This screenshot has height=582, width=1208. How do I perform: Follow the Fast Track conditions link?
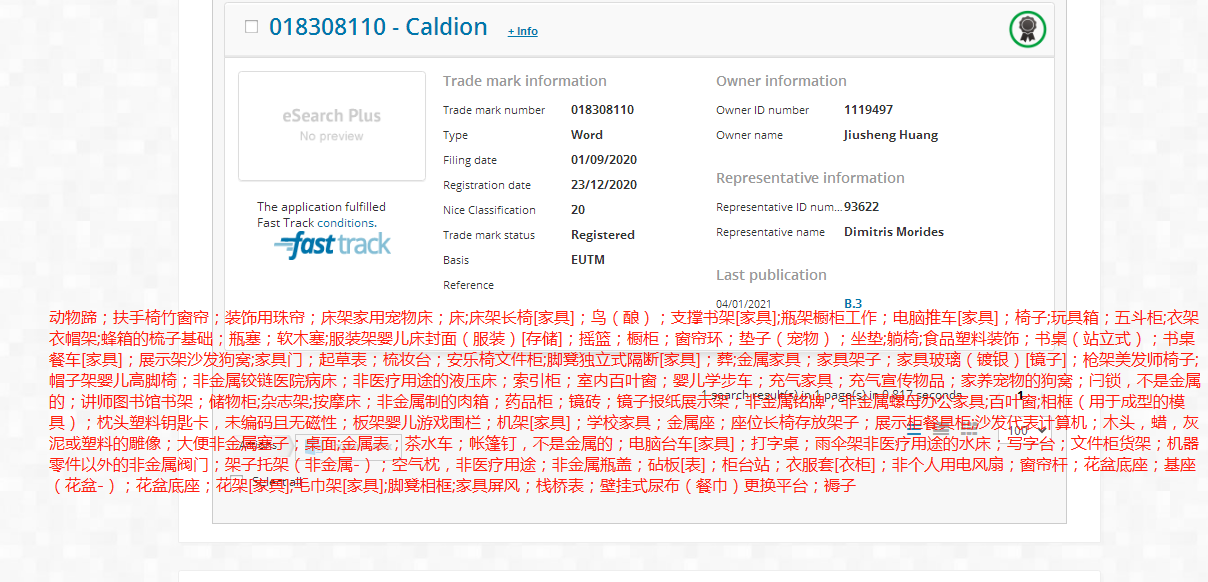pos(346,223)
